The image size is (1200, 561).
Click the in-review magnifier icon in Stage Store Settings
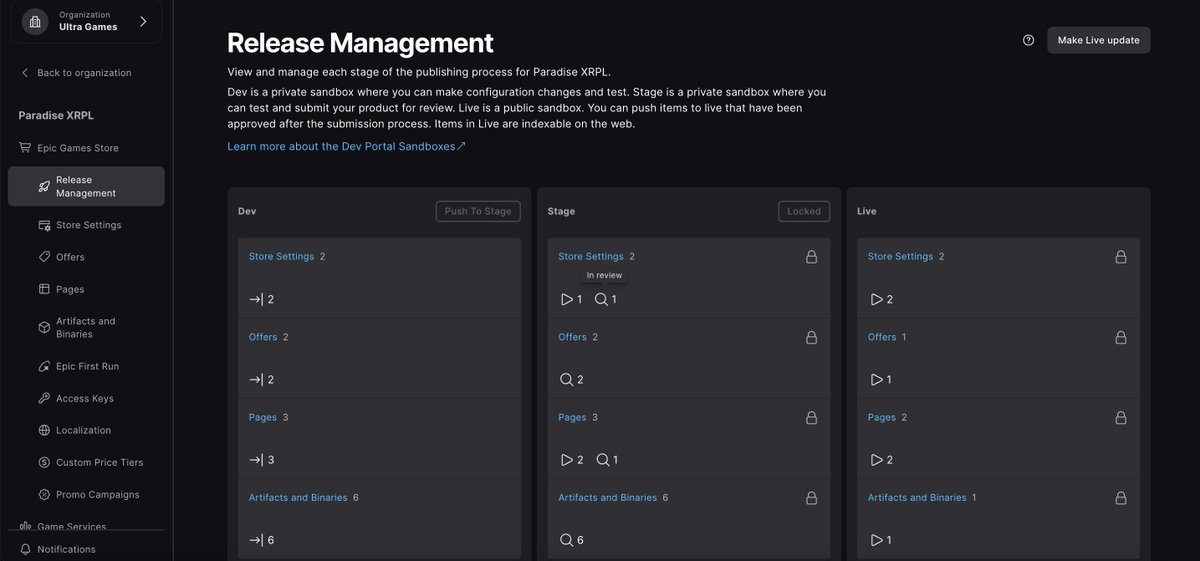point(601,299)
